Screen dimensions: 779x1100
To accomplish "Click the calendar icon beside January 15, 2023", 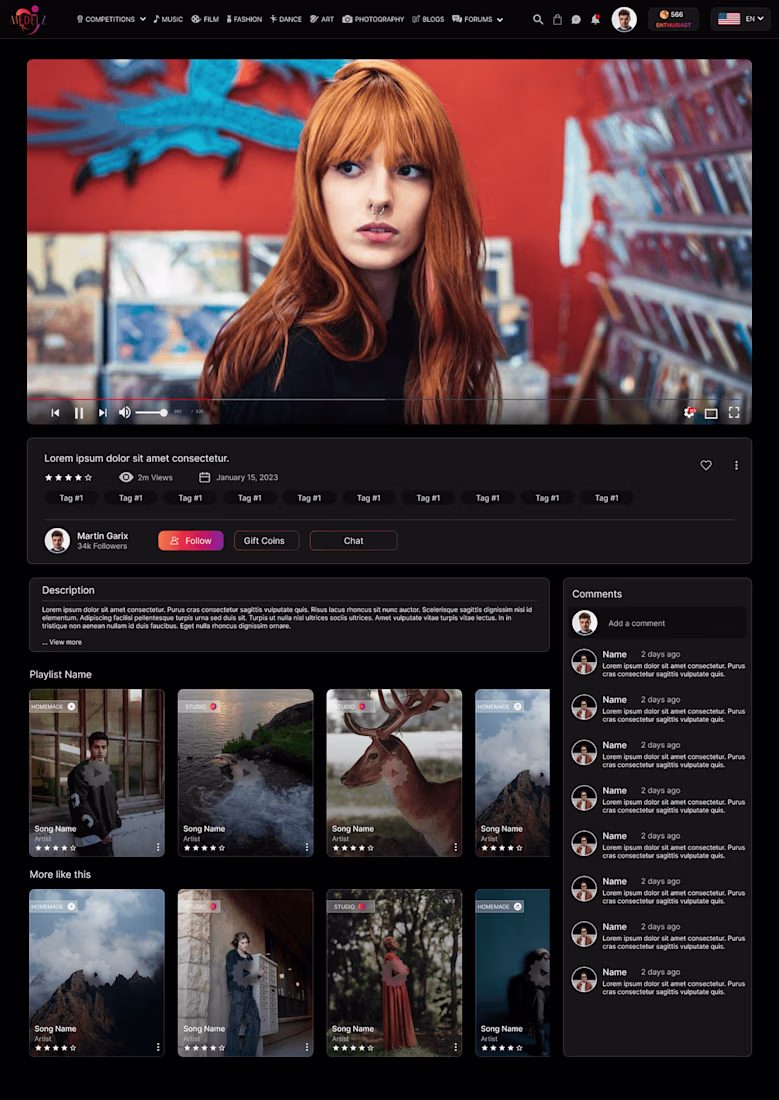I will [x=204, y=477].
